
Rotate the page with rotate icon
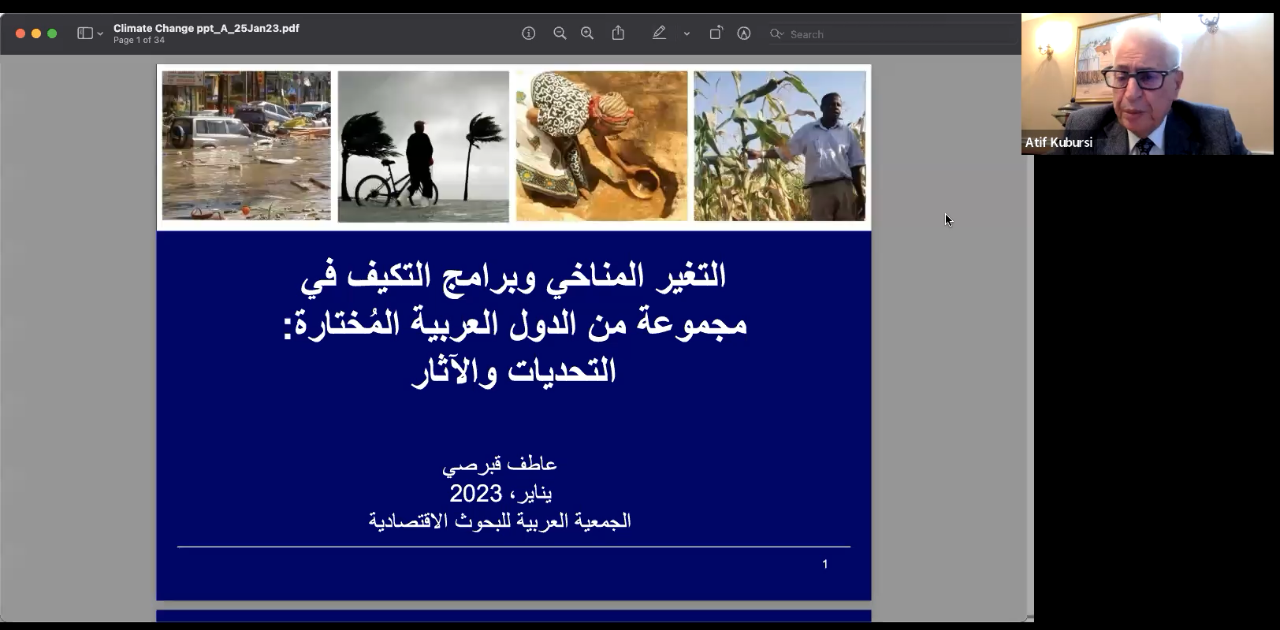pos(716,33)
